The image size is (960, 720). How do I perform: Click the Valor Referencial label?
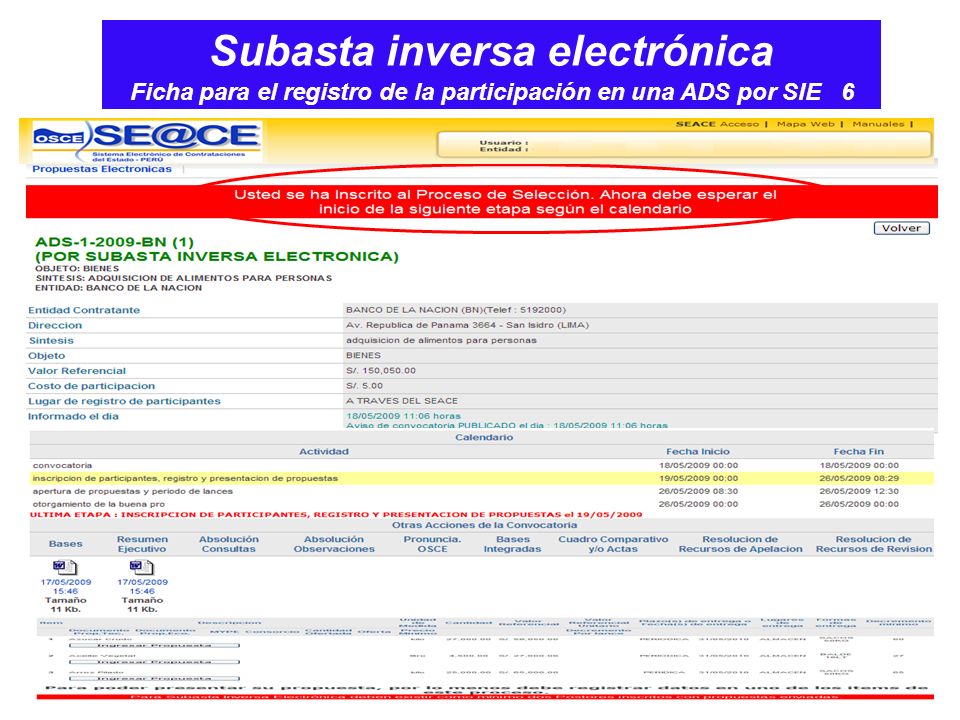coord(77,371)
